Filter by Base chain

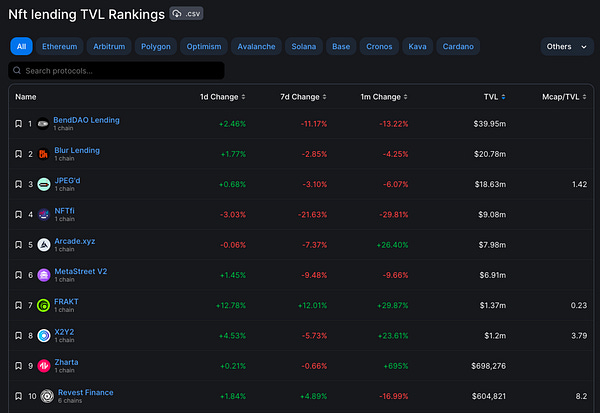pos(341,46)
